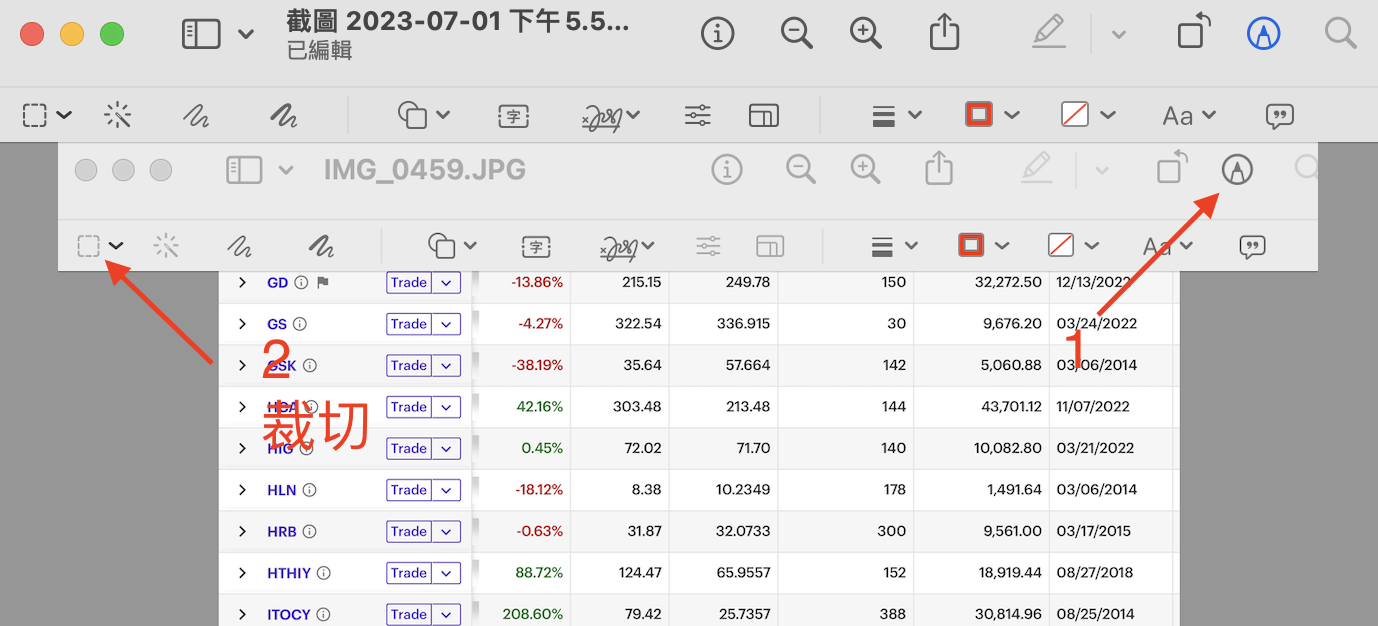This screenshot has height=626, width=1378.
Task: Open the Shapes tool
Action: click(x=413, y=115)
